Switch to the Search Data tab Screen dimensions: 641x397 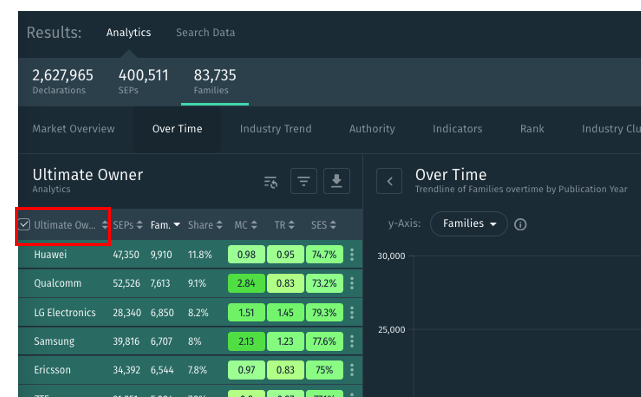[x=205, y=32]
